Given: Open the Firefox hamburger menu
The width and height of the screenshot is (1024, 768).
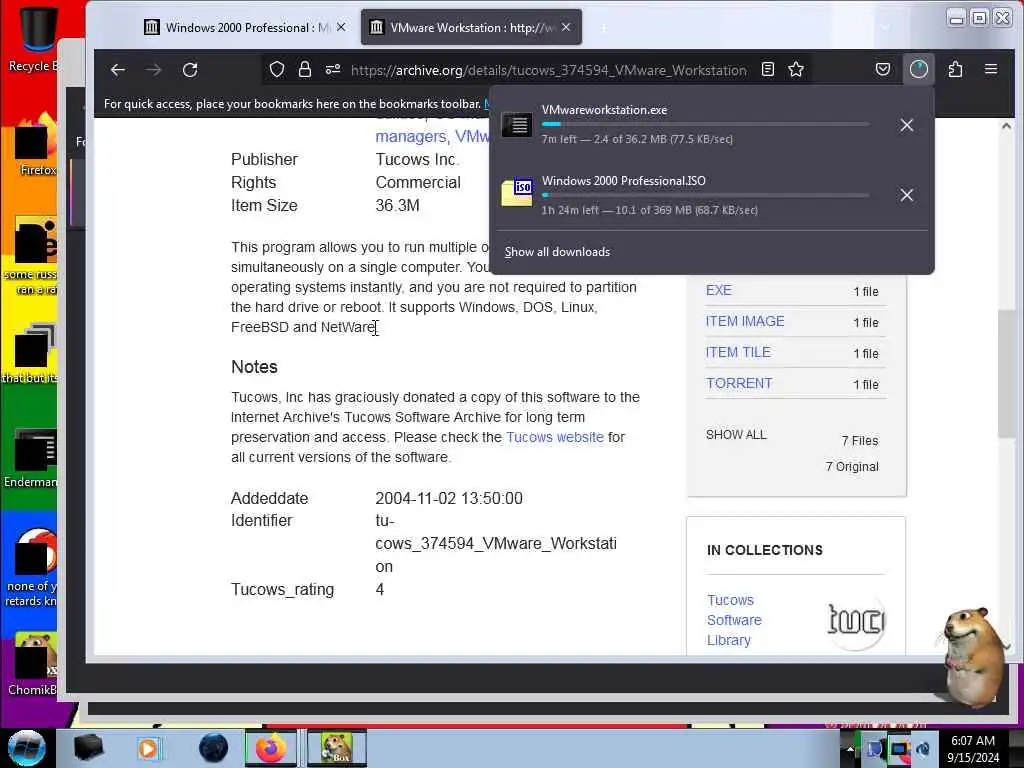Looking at the screenshot, I should [x=991, y=69].
